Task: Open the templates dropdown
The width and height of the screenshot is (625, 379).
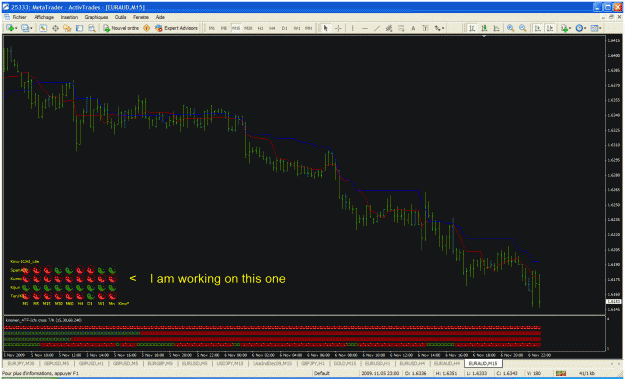Action: 596,28
